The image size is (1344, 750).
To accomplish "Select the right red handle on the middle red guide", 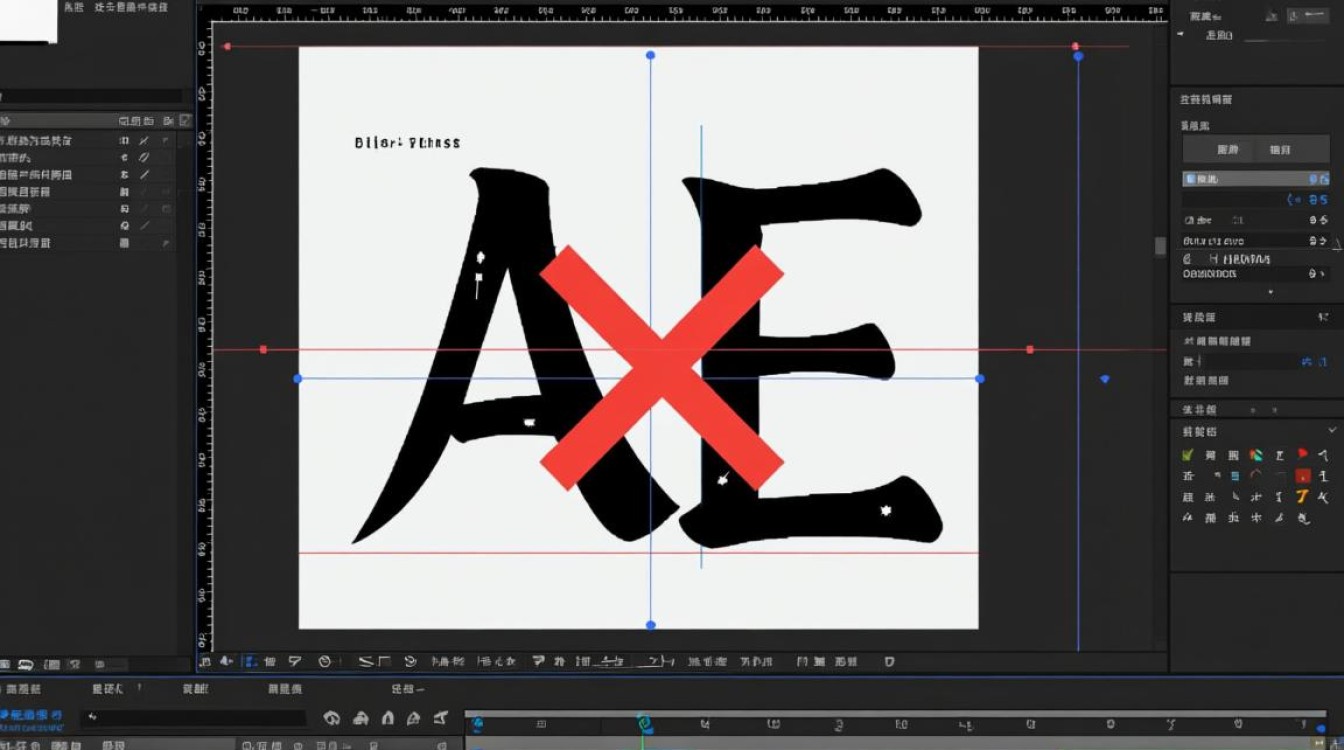I will (1030, 349).
